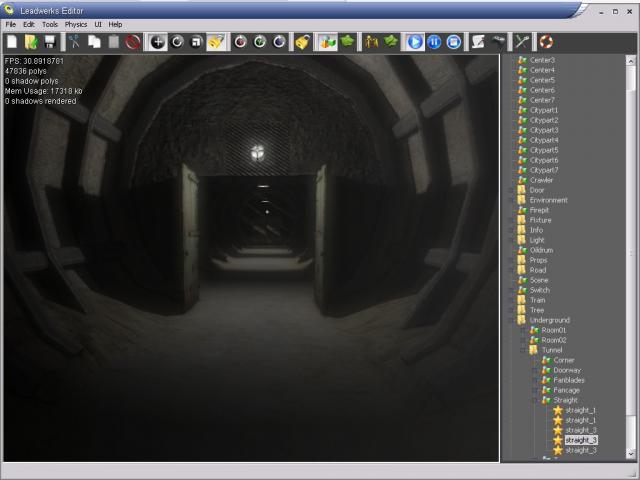Screen dimensions: 640x480
Task: Select the Citypart3 tree entry
Action: pyautogui.click(x=544, y=130)
